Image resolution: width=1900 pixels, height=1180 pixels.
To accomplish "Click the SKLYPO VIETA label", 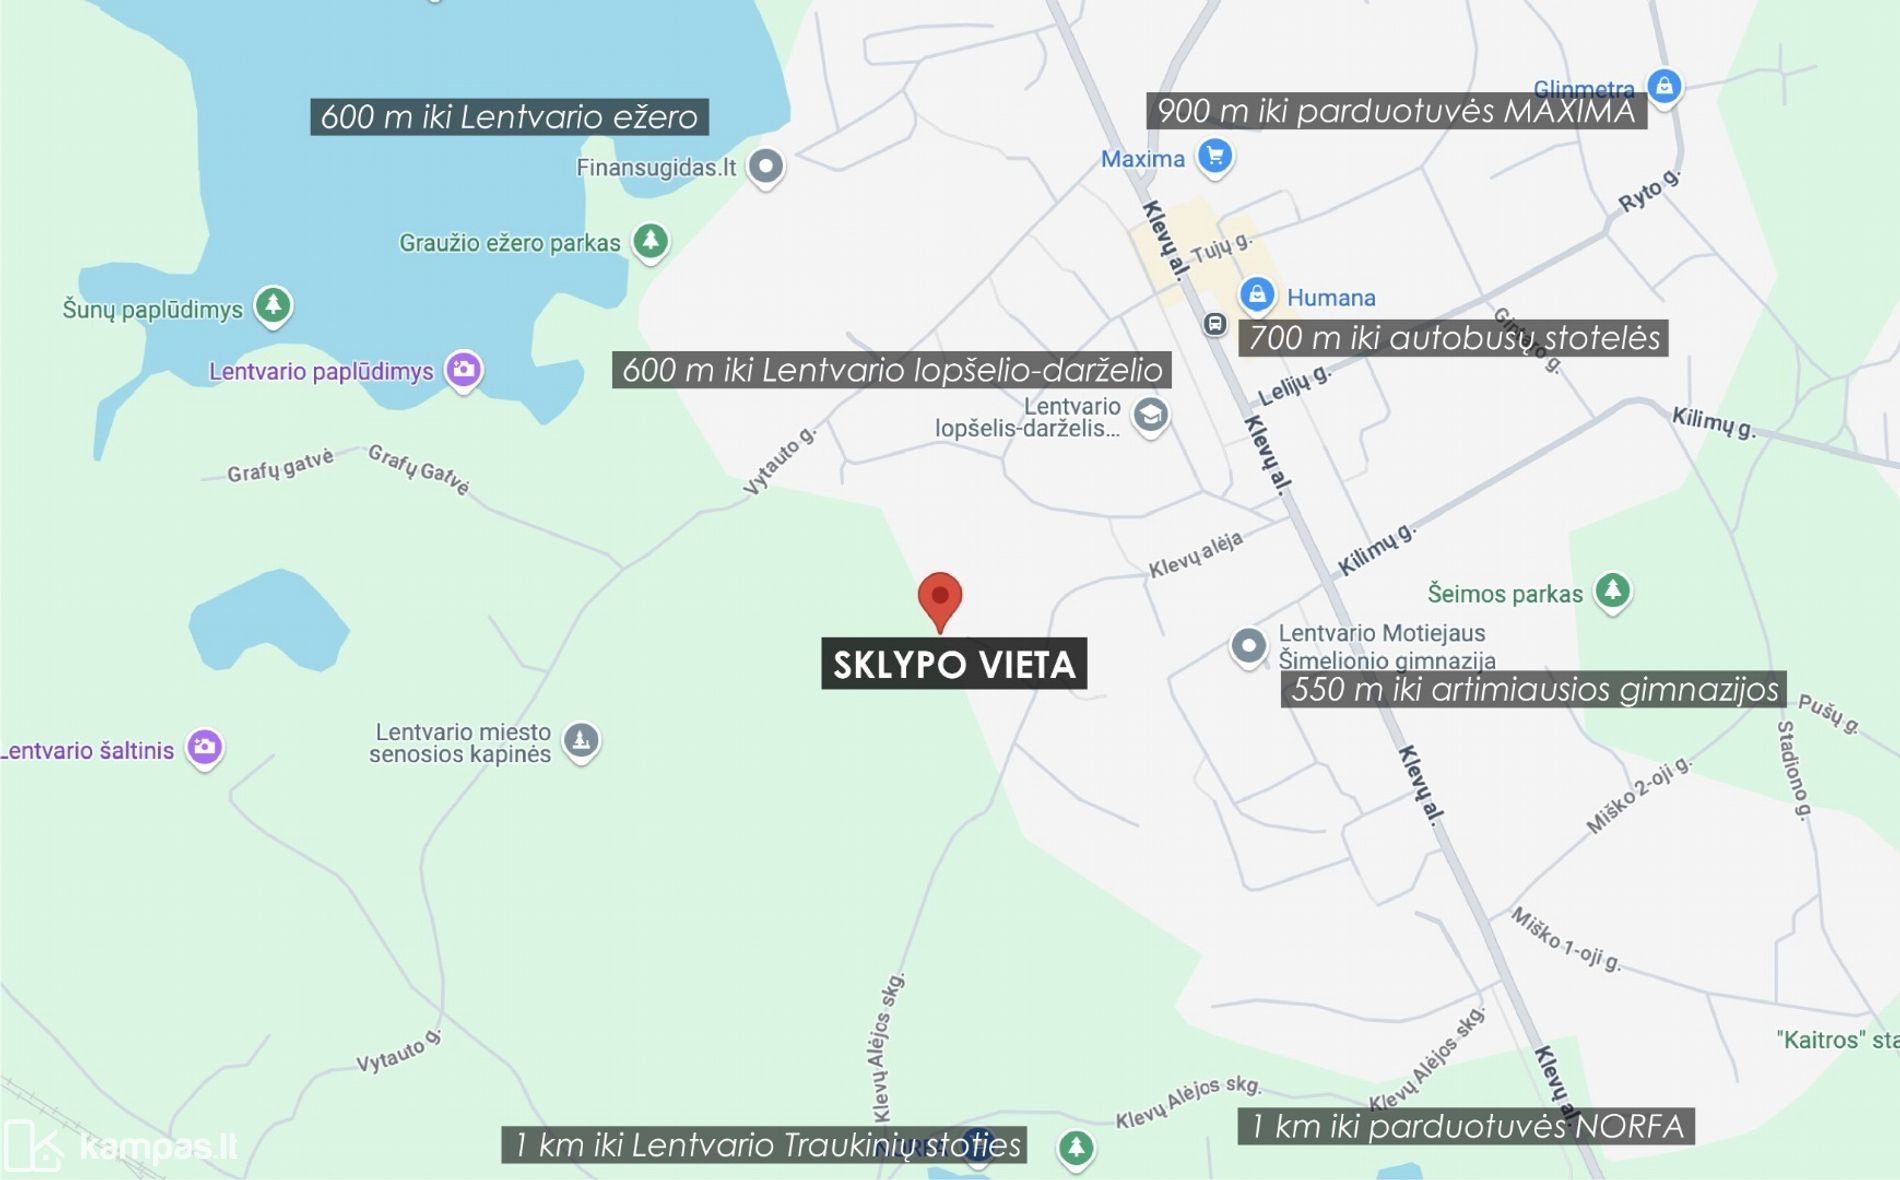I will pyautogui.click(x=954, y=664).
